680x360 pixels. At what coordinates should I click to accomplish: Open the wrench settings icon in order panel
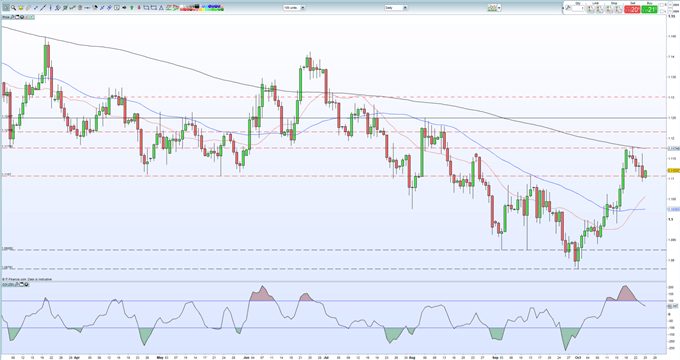tap(568, 8)
